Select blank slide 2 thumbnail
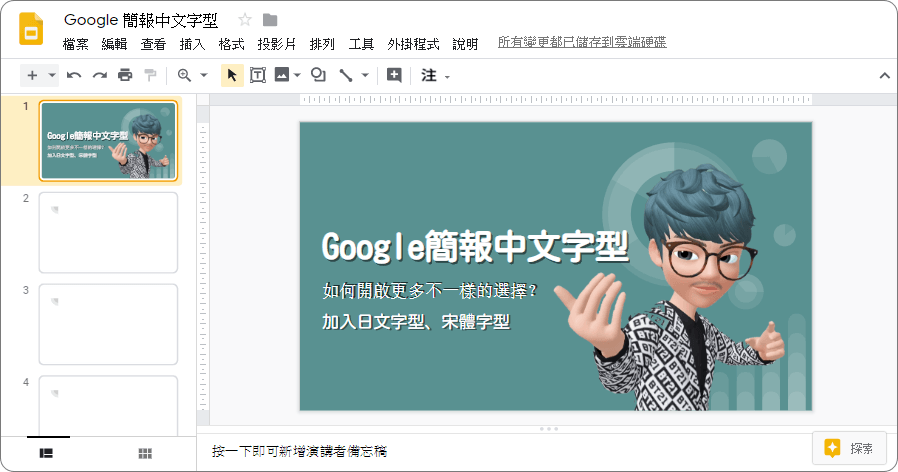 (x=108, y=233)
